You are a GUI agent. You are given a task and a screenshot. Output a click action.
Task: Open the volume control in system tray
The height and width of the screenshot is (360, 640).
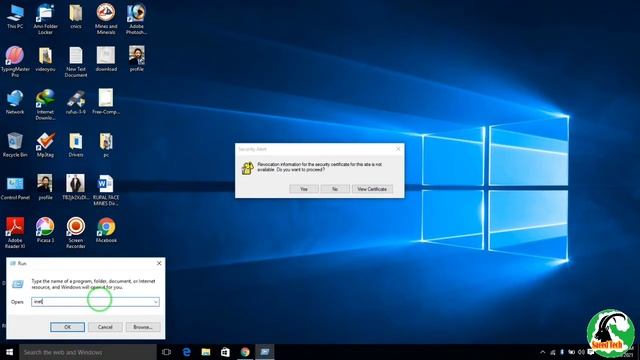pyautogui.click(x=581, y=352)
